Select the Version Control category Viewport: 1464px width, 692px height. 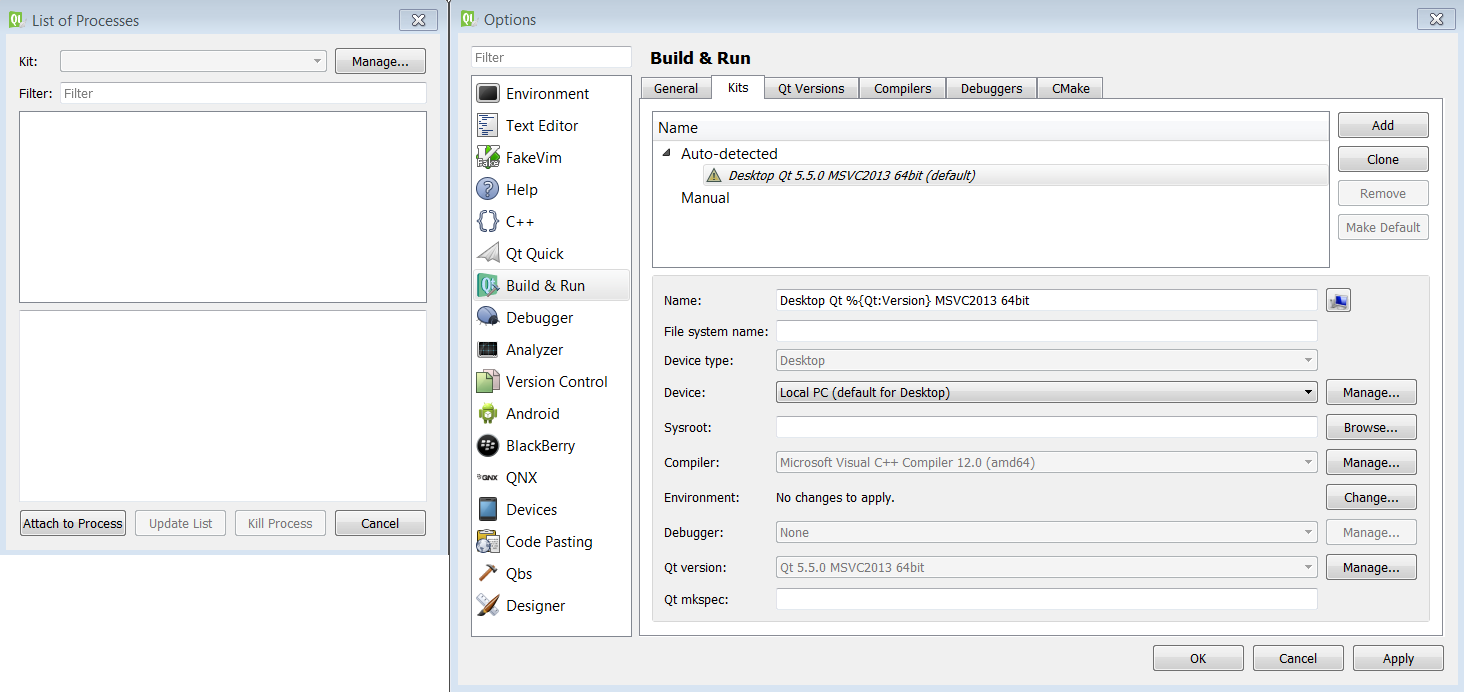click(556, 382)
